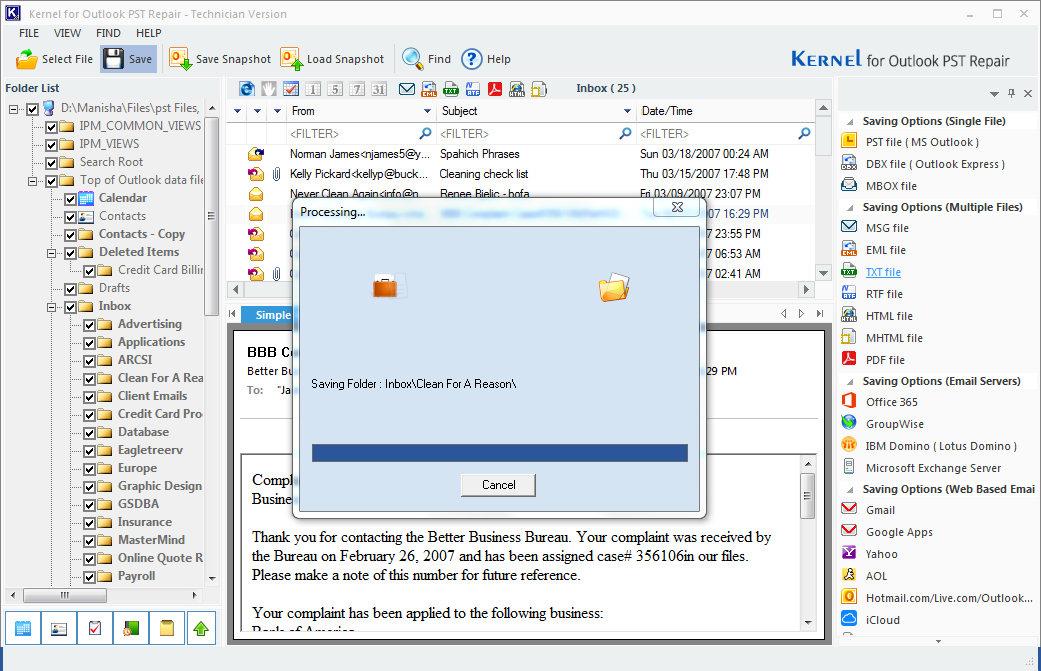Viewport: 1041px width, 671px height.
Task: Click the calendar checkmark icon above message list
Action: tap(291, 89)
